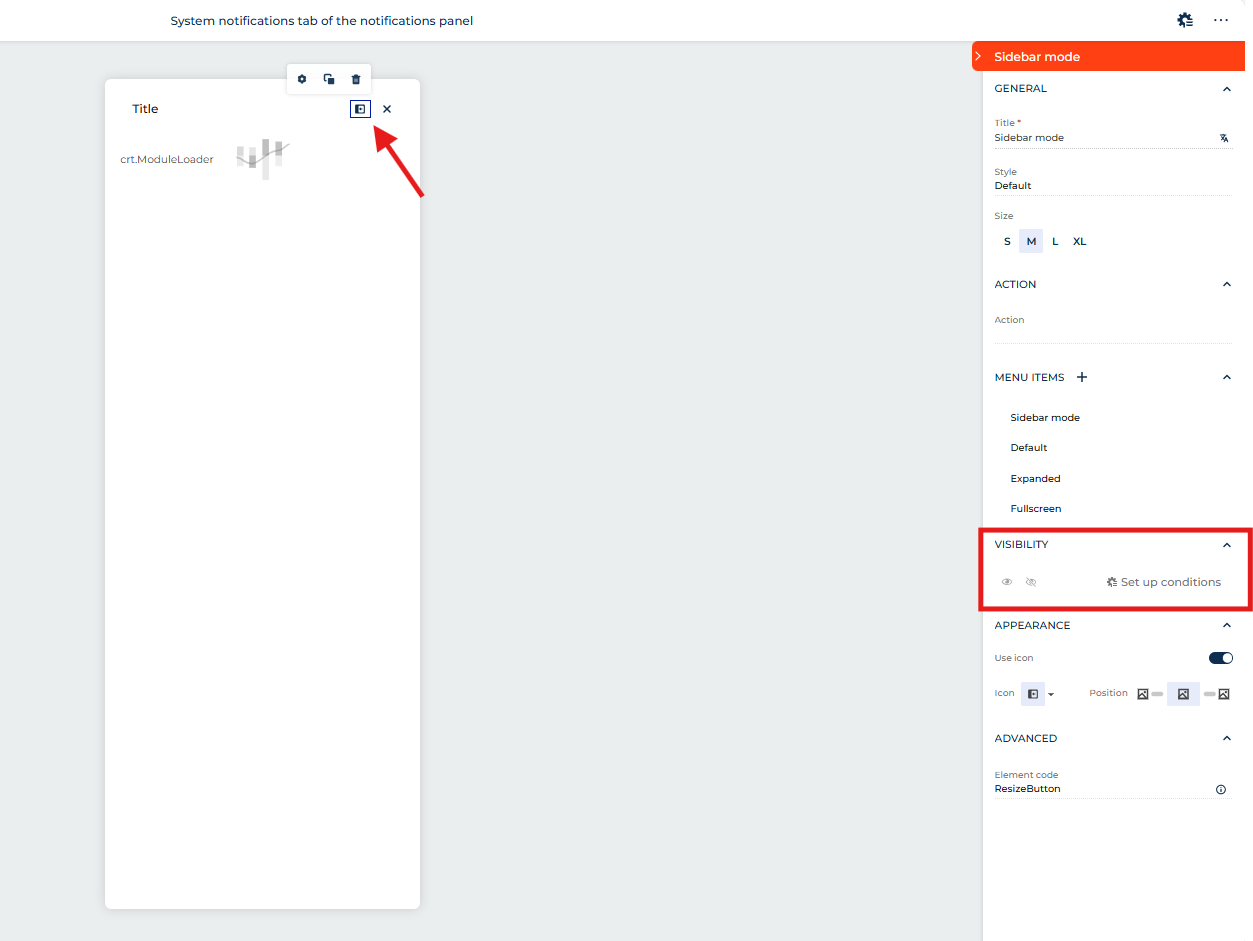Screen dimensions: 1253x941
Task: Click the sidebar mode resize button icon
Action: 360,109
